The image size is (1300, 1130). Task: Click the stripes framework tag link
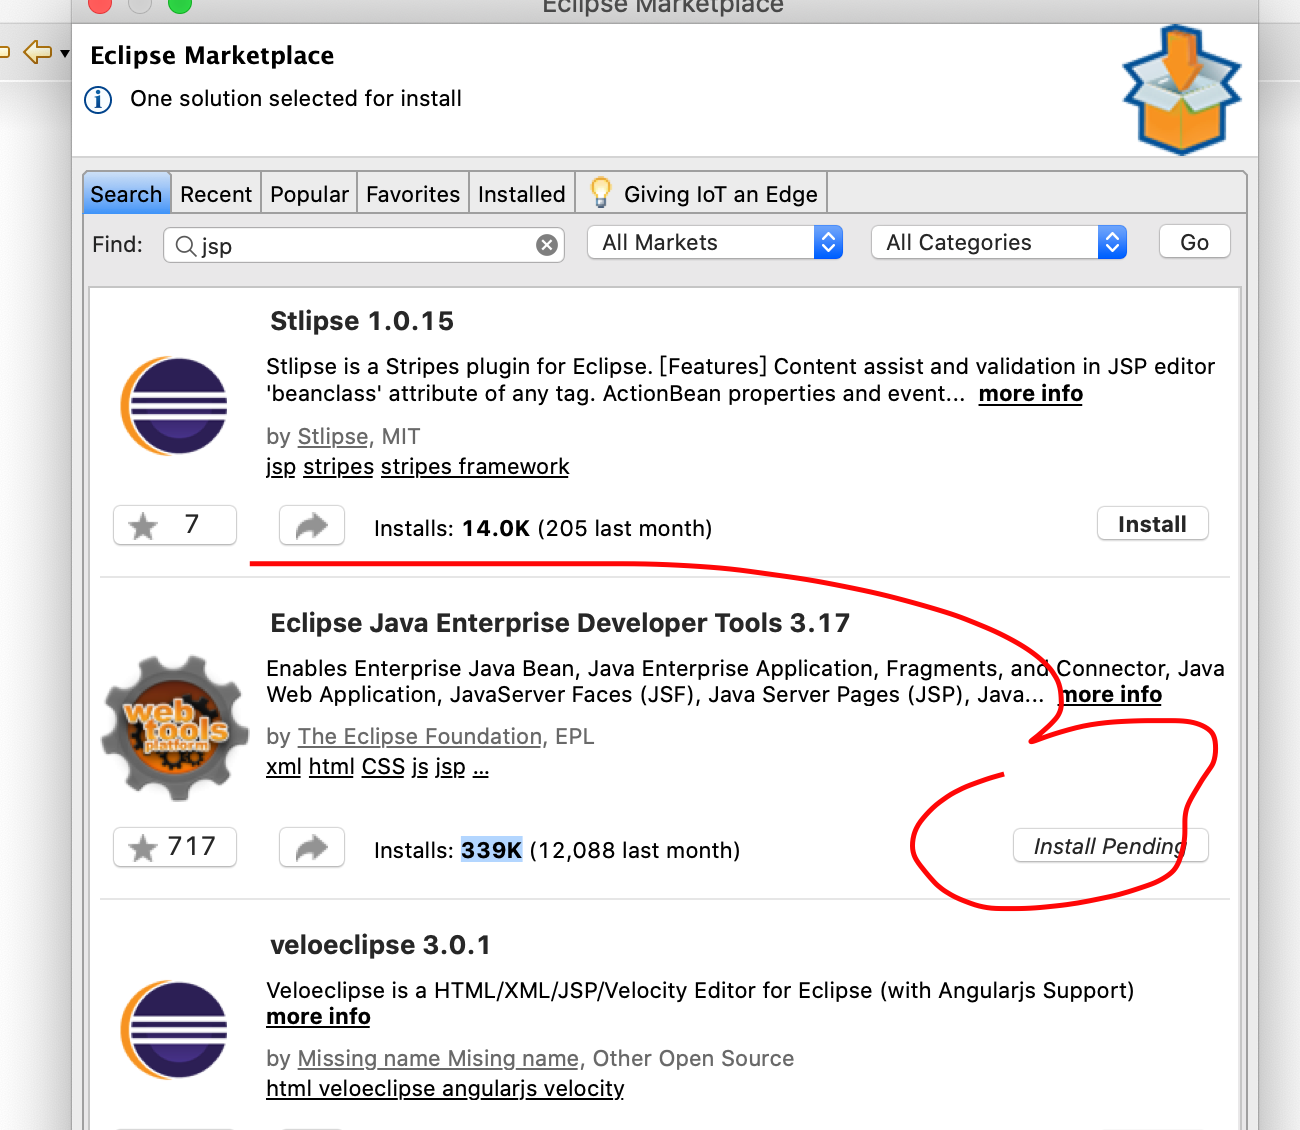pyautogui.click(x=475, y=467)
